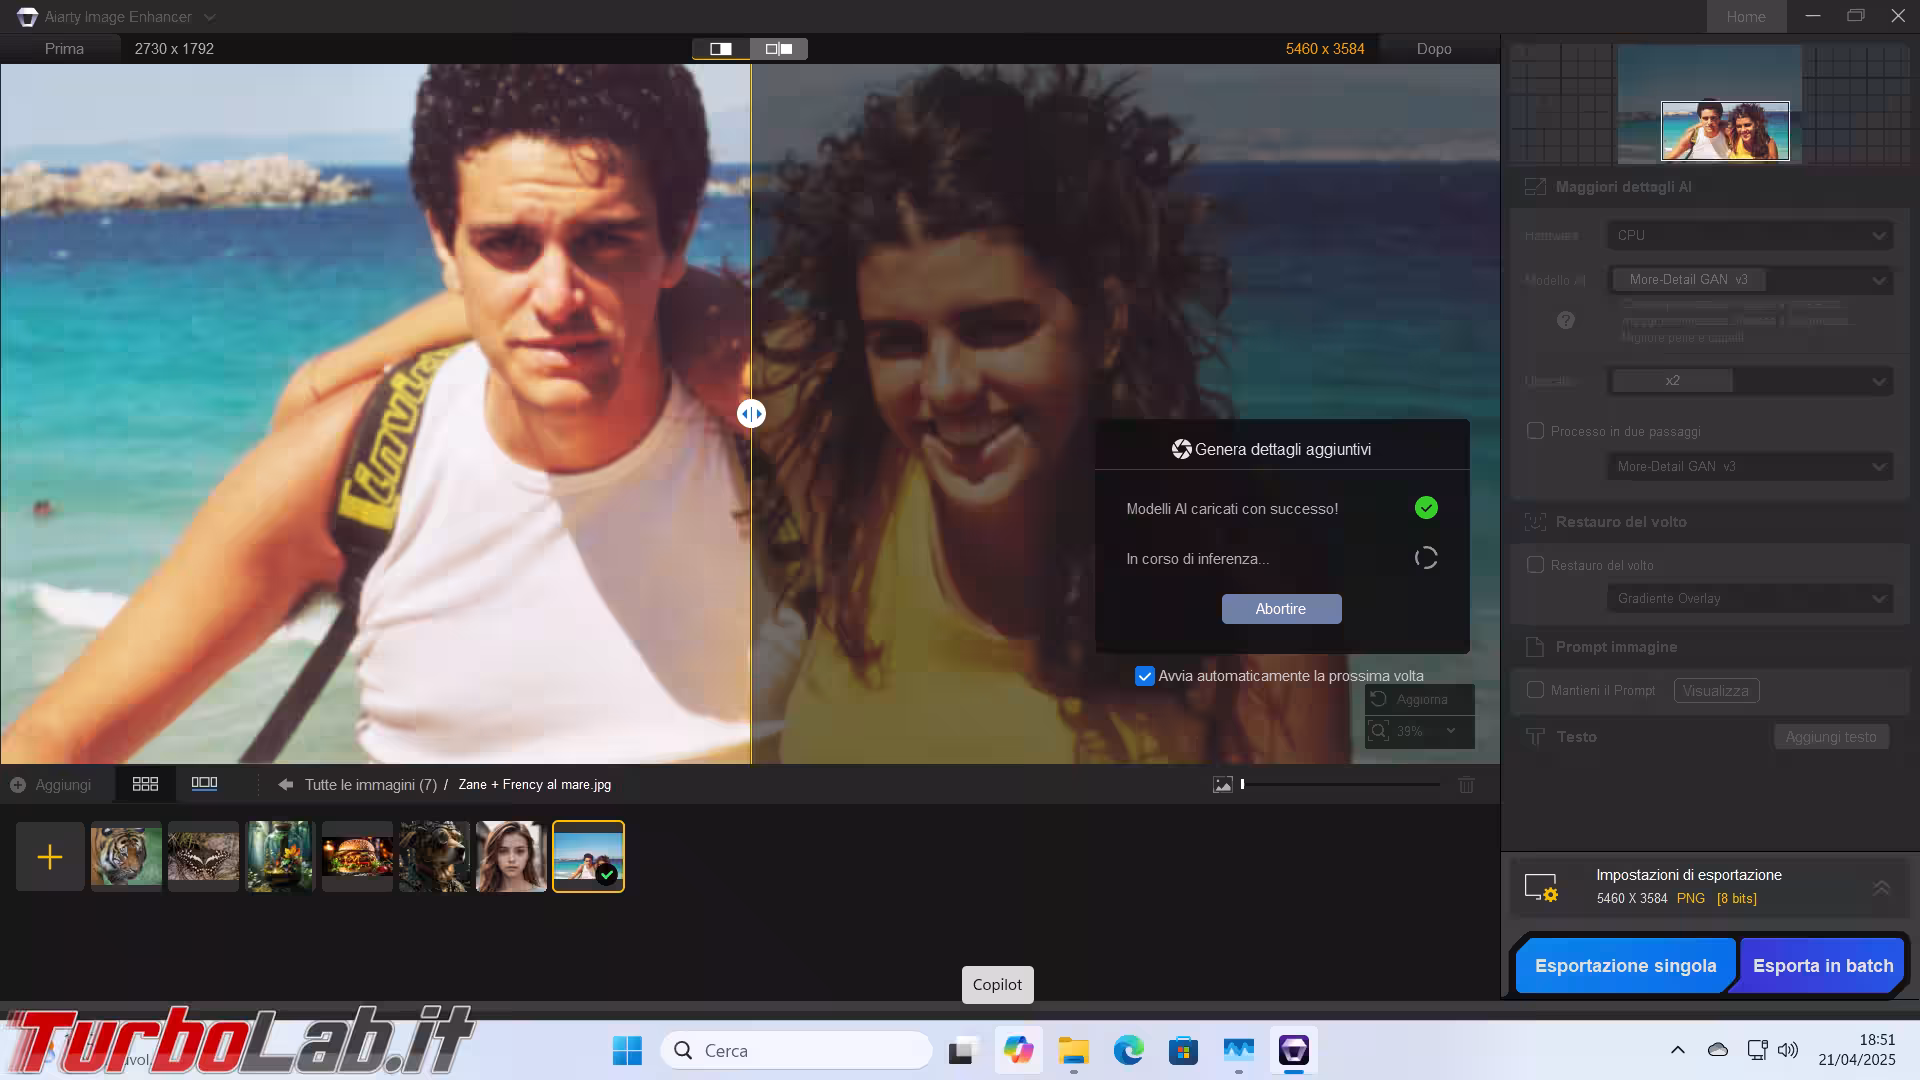Click the Esportazione singola button
This screenshot has height=1080, width=1920.
(1625, 966)
